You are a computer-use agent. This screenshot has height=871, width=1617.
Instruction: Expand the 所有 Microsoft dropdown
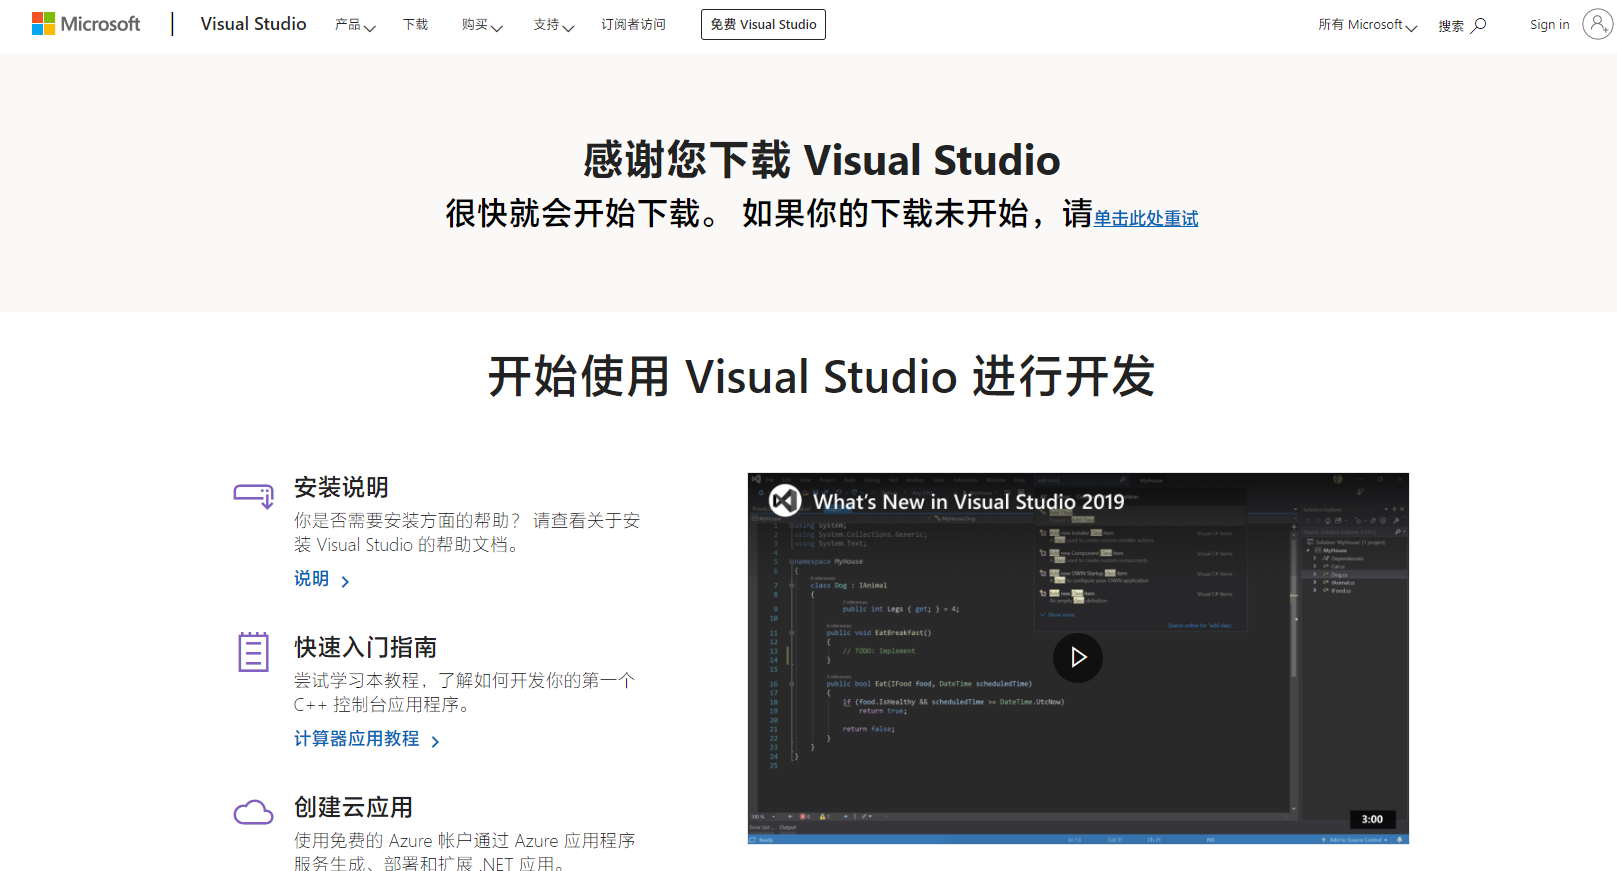[1367, 25]
